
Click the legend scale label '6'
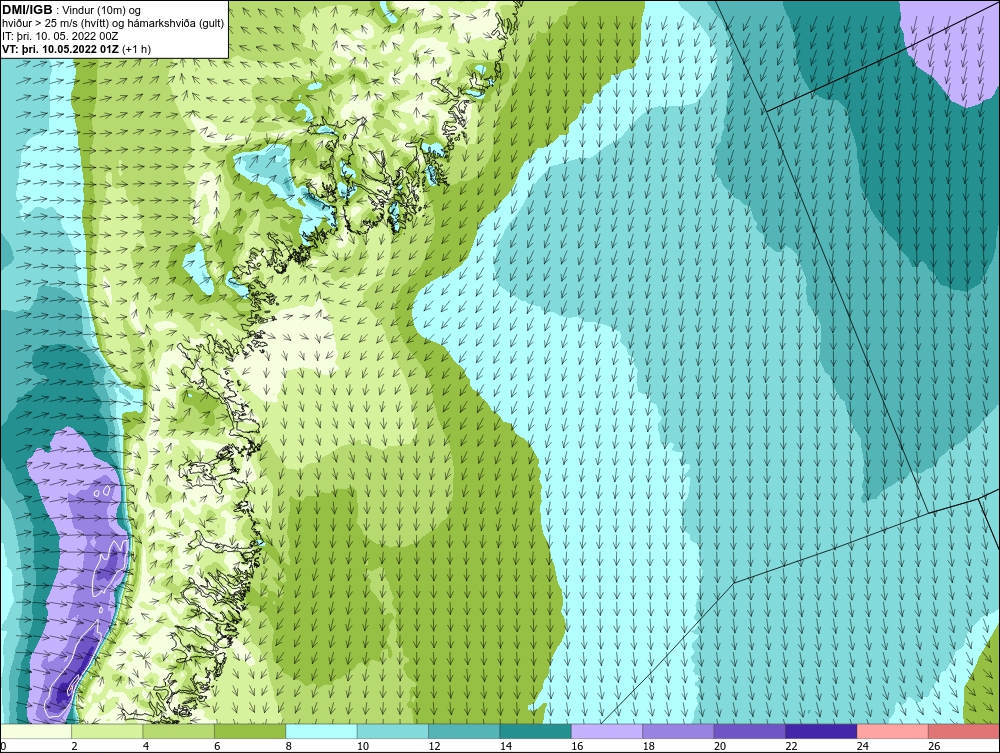[x=217, y=746]
